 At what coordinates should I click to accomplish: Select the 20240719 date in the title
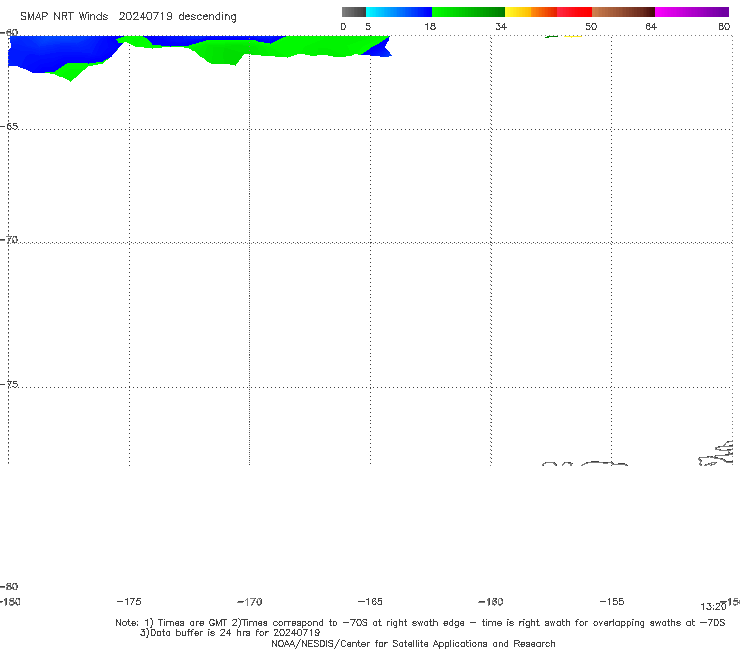(145, 16)
